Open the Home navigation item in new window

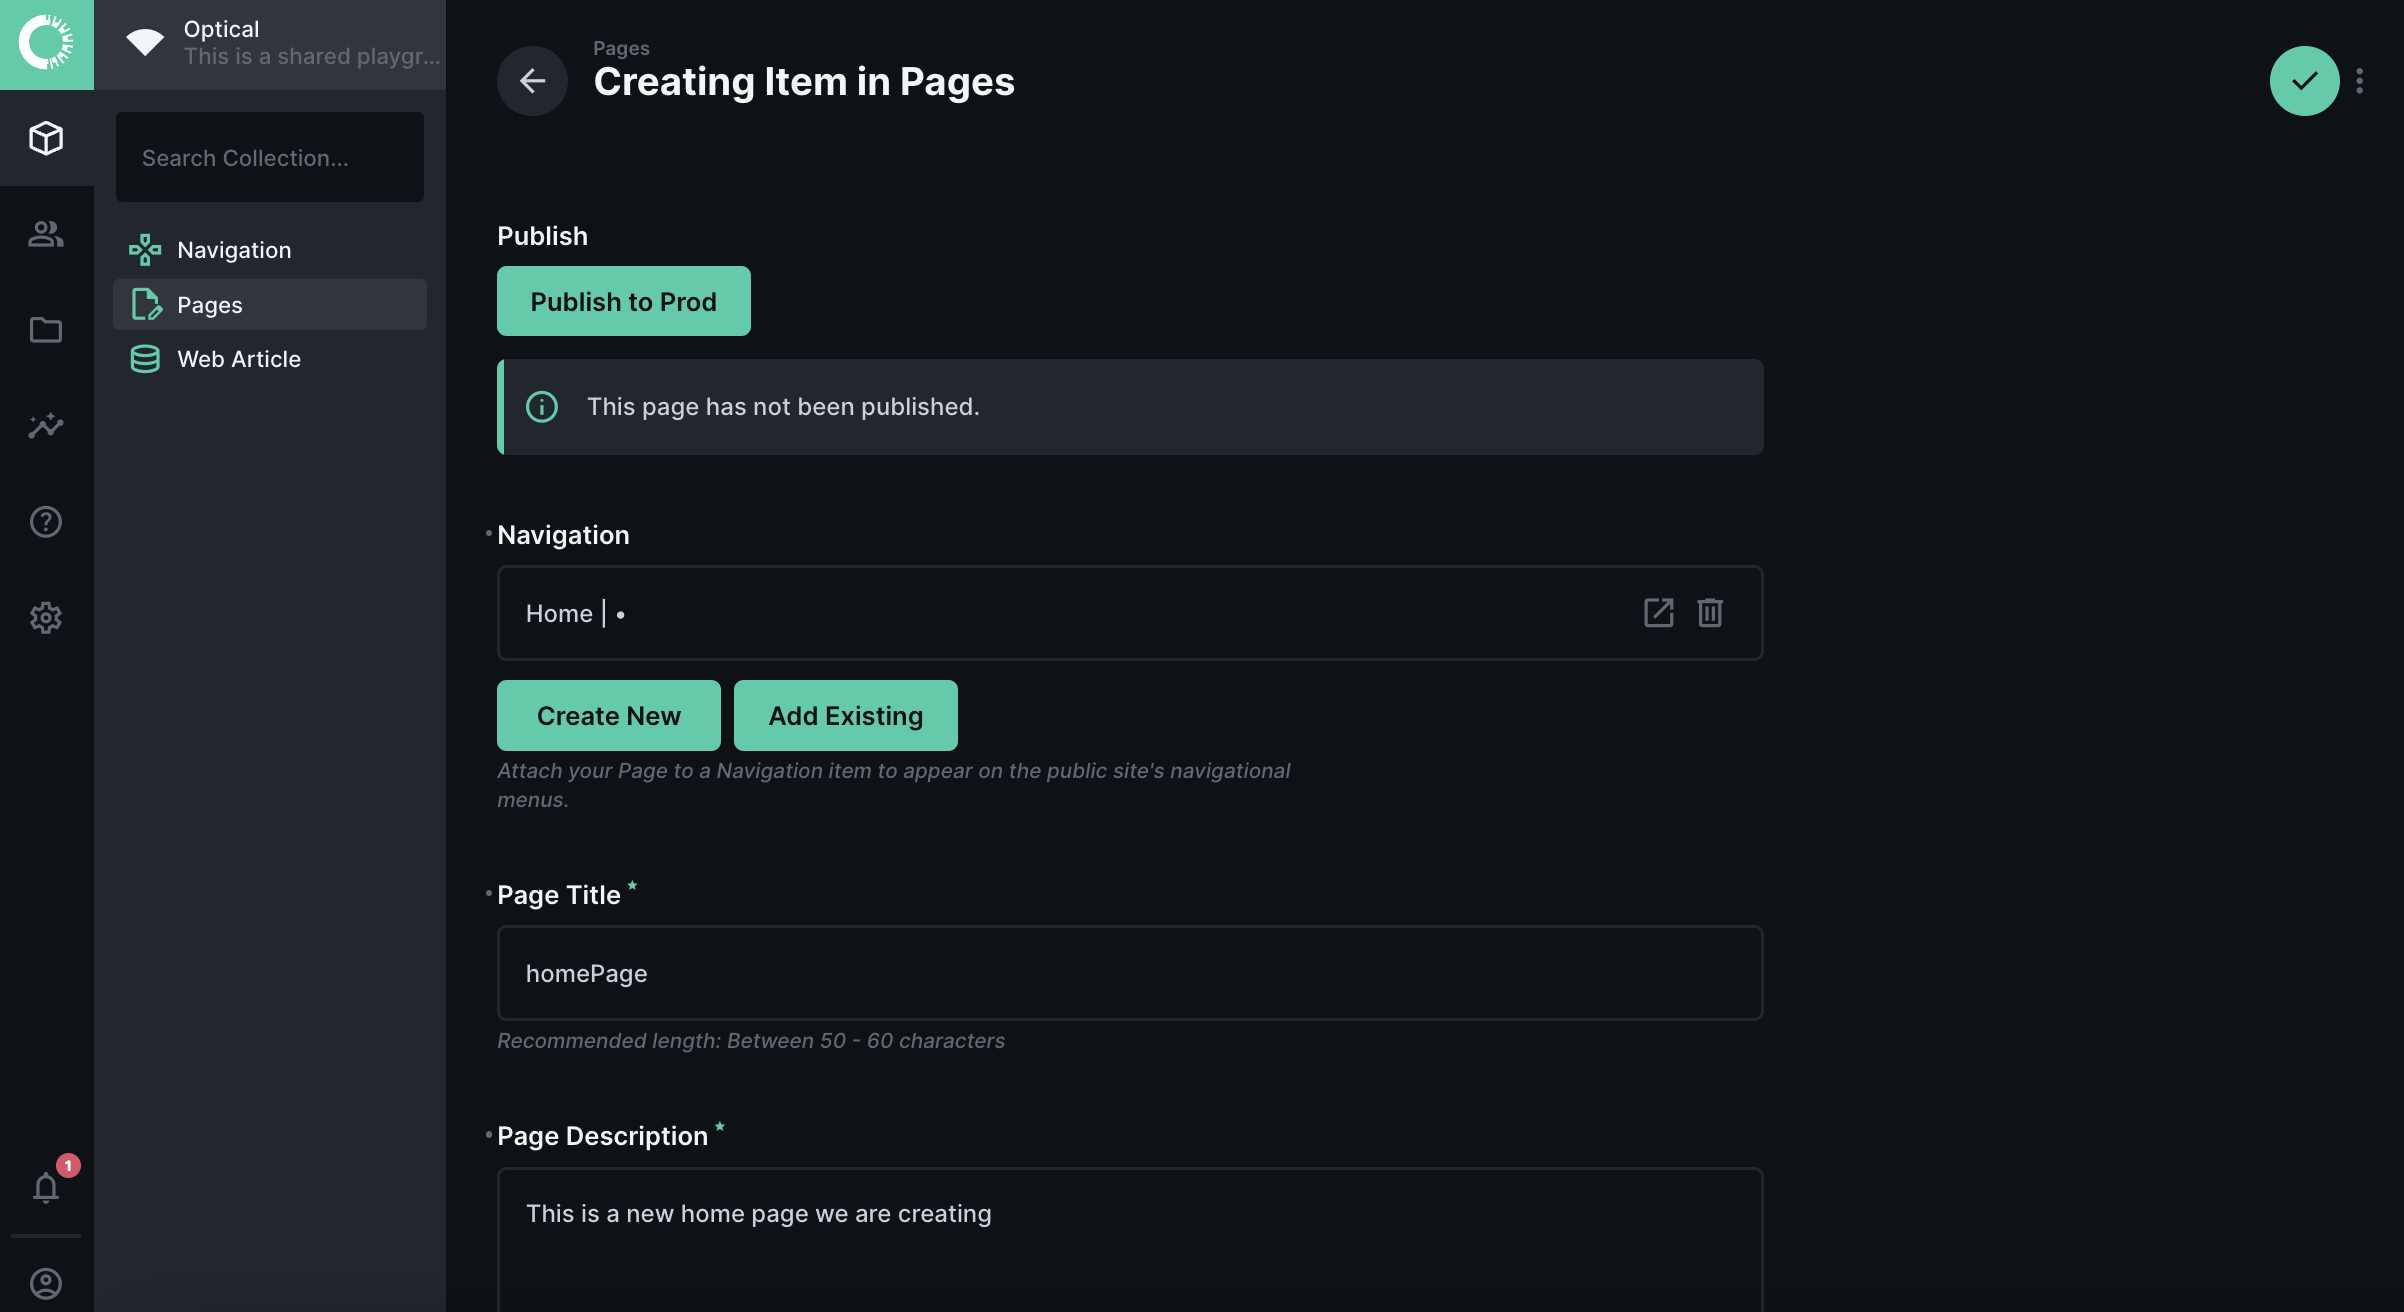(x=1658, y=612)
